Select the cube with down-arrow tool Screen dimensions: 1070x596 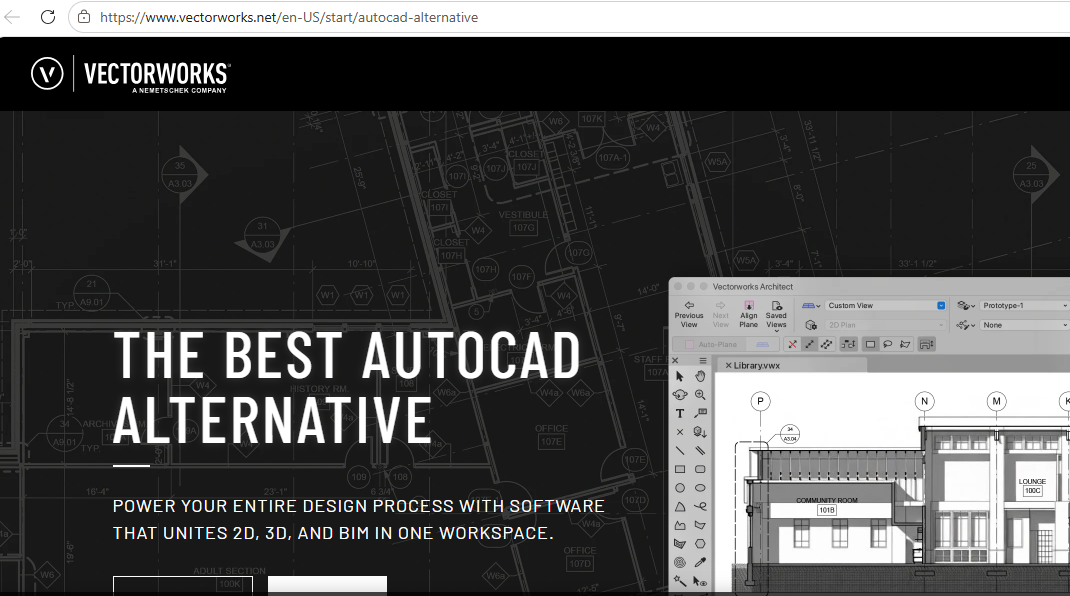pyautogui.click(x=700, y=432)
